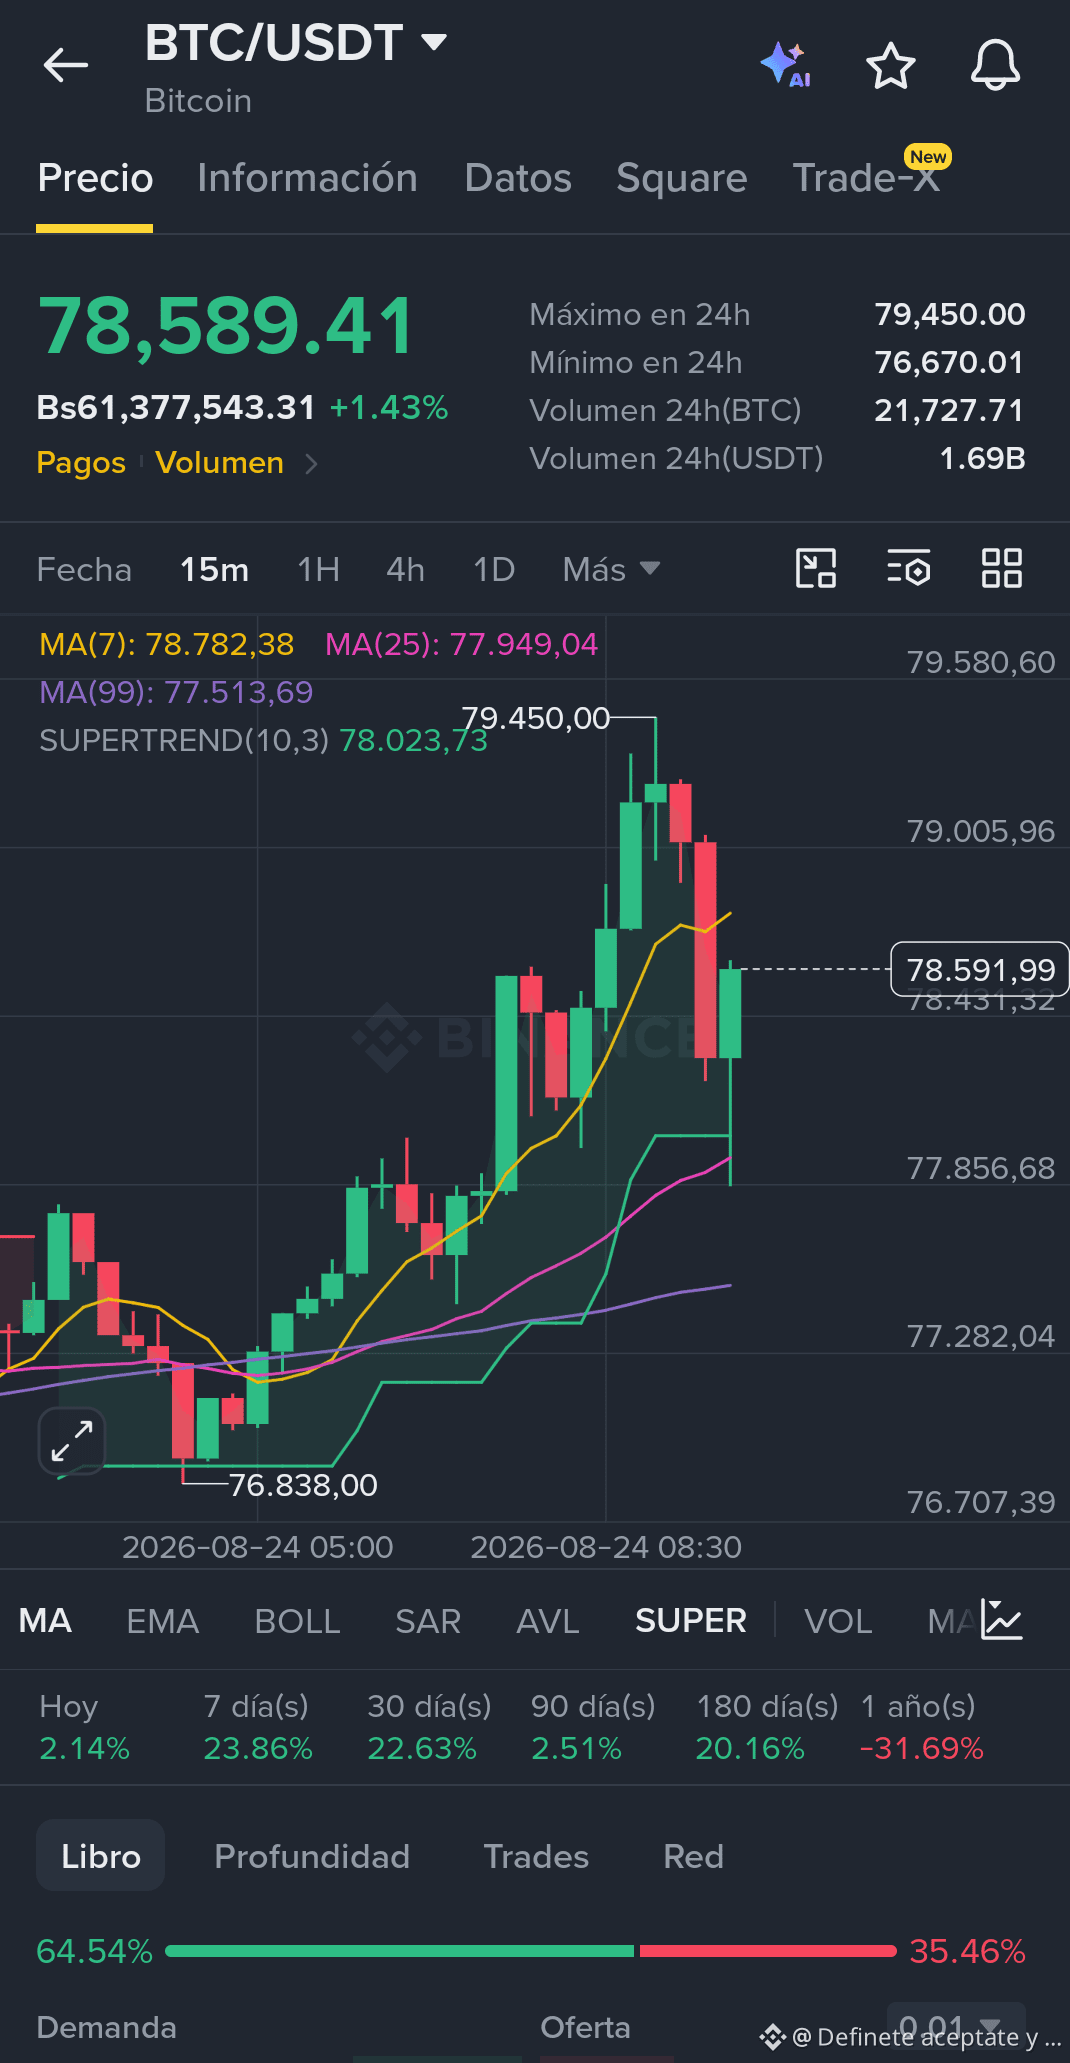Screen dimensions: 1070x2063
Task: Click the Volumen link
Action: point(219,463)
